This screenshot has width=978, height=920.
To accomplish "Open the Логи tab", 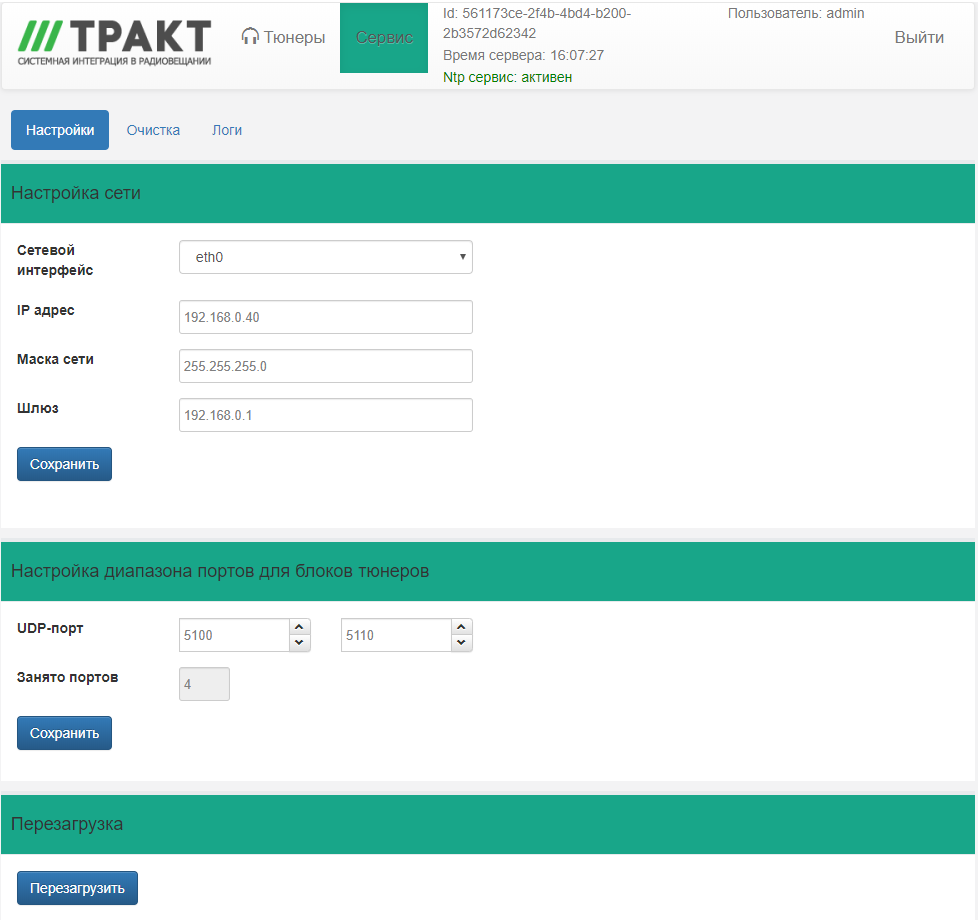I will (227, 130).
